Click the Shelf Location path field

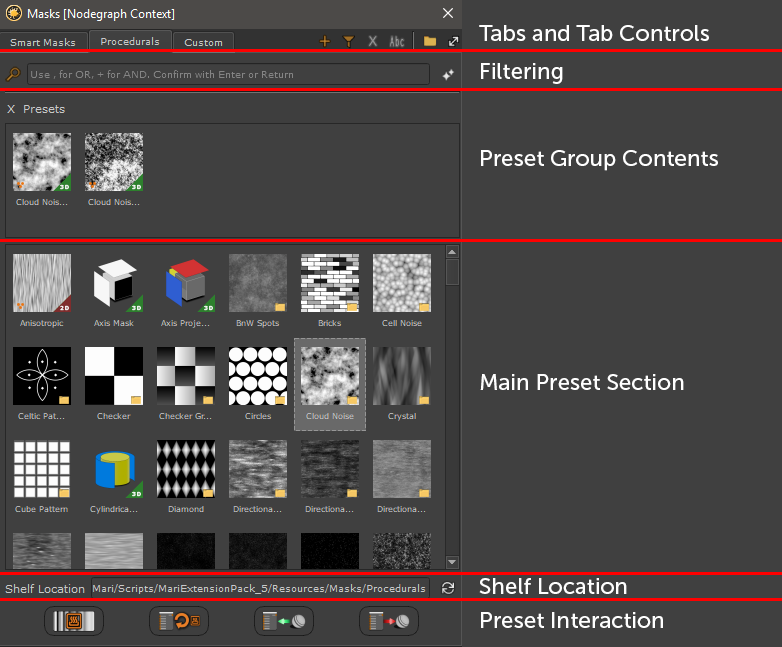tap(259, 589)
